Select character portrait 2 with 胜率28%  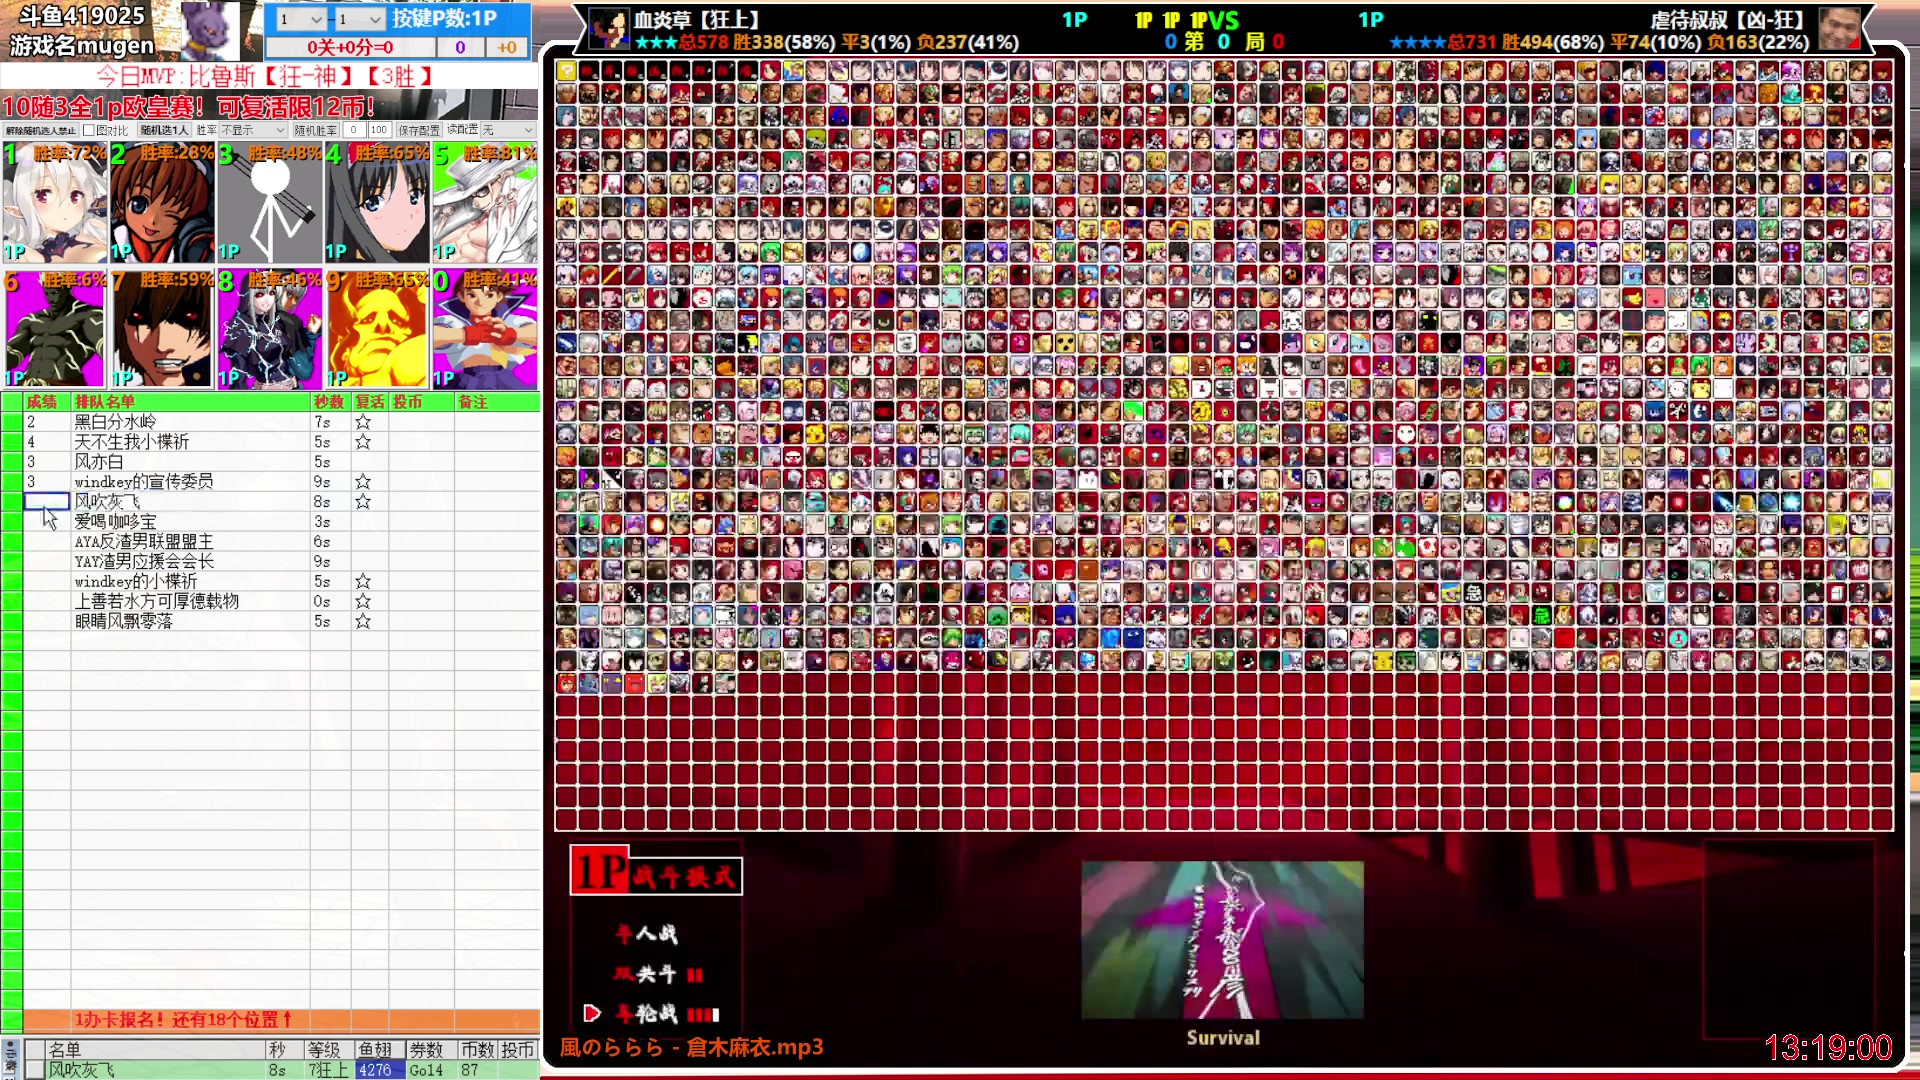(162, 202)
